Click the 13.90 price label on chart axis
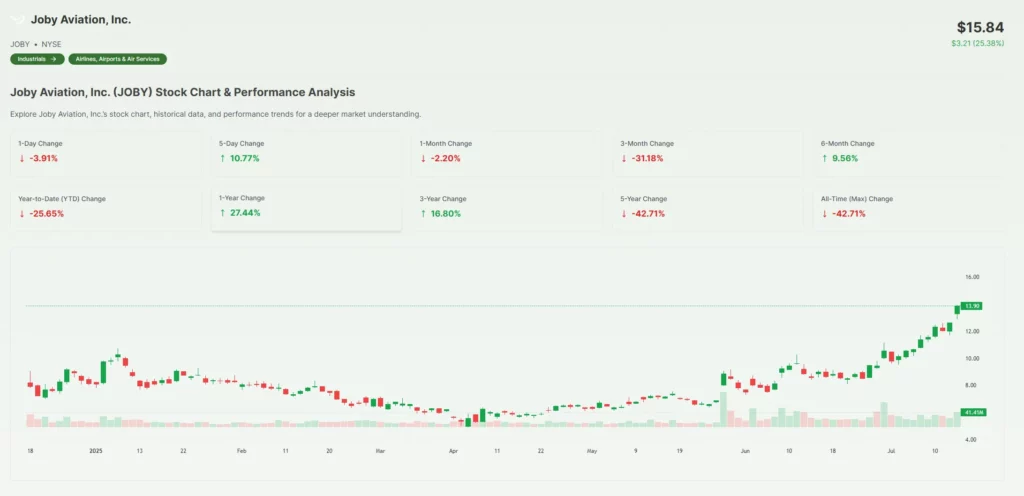The width and height of the screenshot is (1024, 496). [971, 306]
